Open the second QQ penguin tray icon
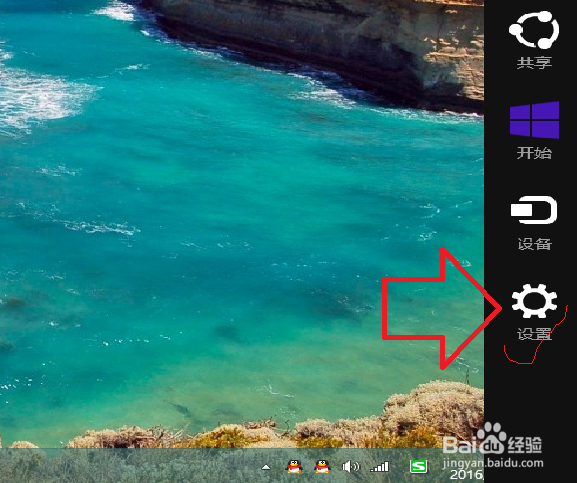The width and height of the screenshot is (577, 483). pyautogui.click(x=322, y=467)
